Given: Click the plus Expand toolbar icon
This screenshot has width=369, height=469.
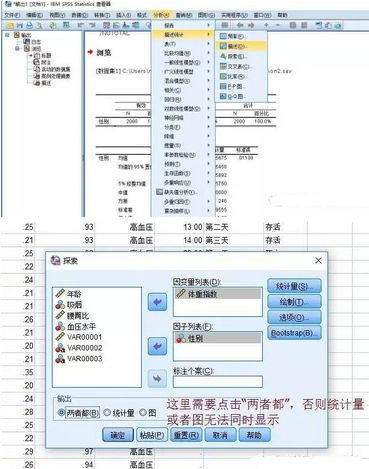Looking at the screenshot, I should [266, 25].
